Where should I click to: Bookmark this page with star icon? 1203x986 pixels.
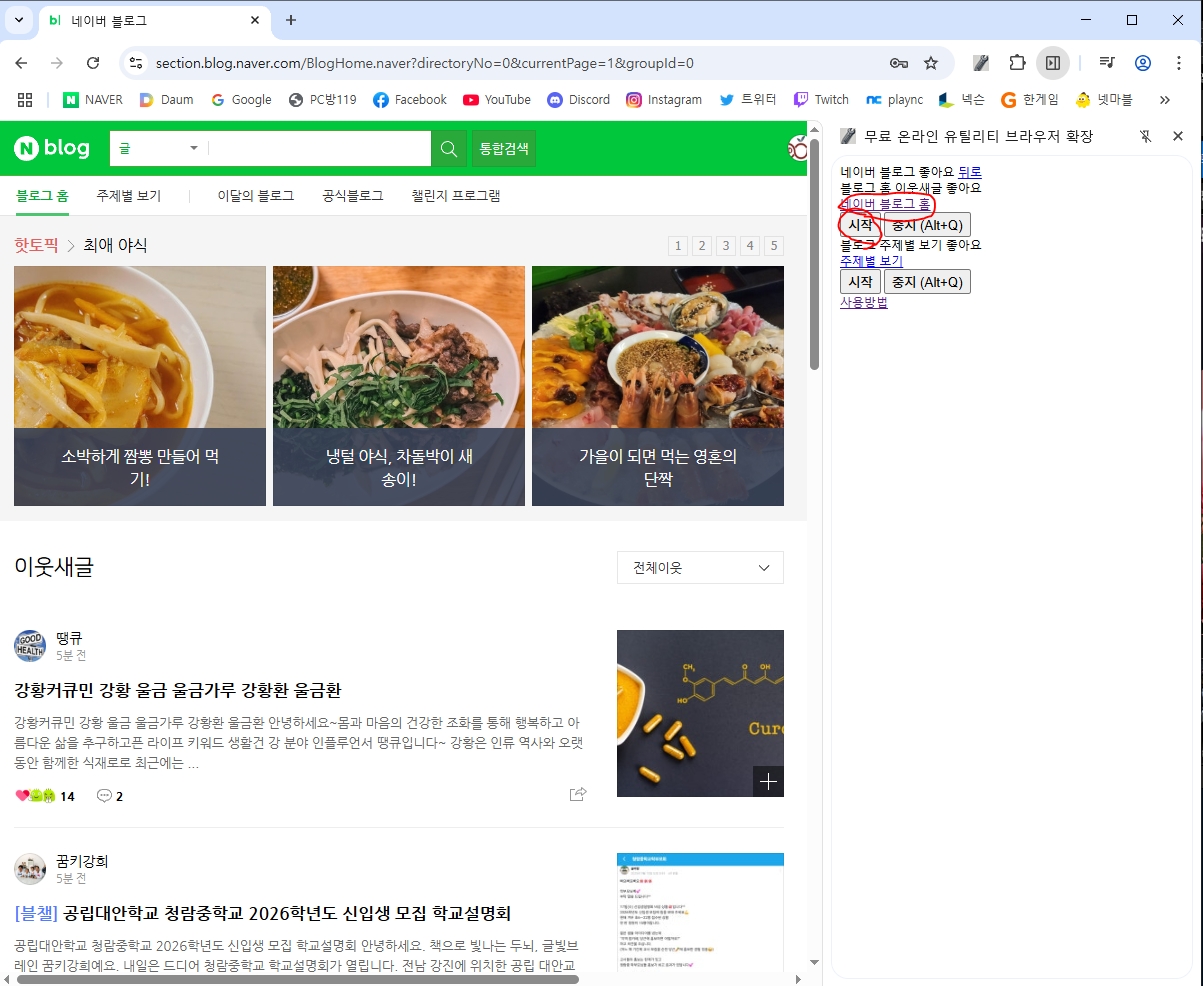(x=931, y=63)
